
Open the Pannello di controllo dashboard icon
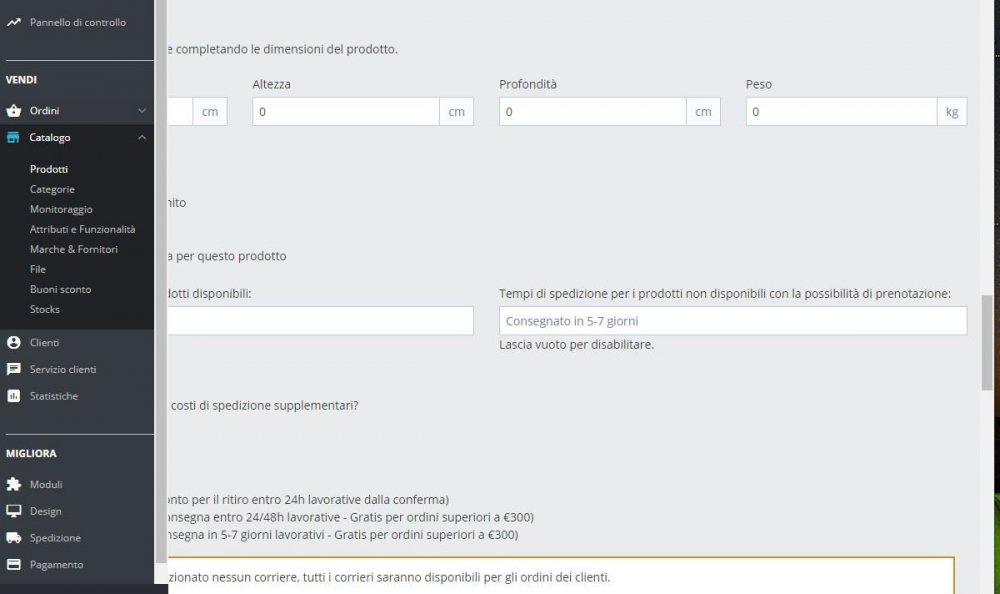pyautogui.click(x=13, y=22)
